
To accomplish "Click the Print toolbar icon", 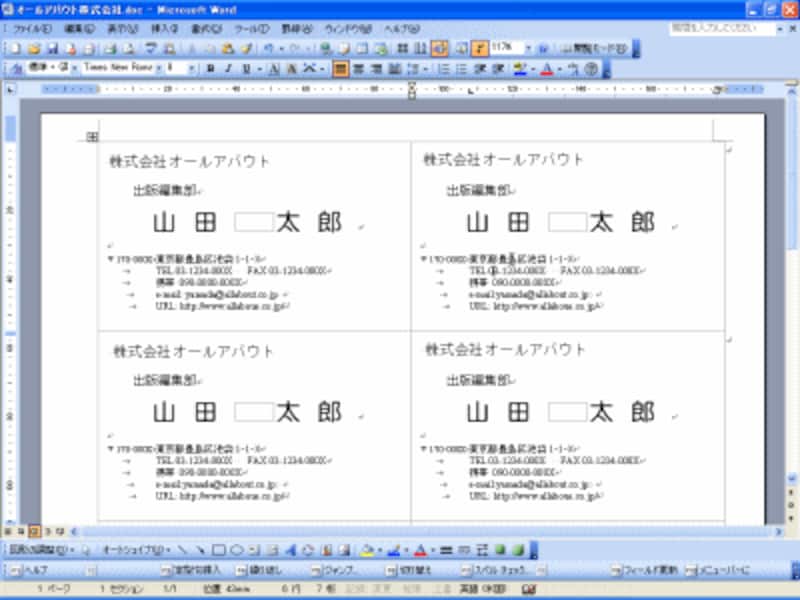I will [x=110, y=48].
